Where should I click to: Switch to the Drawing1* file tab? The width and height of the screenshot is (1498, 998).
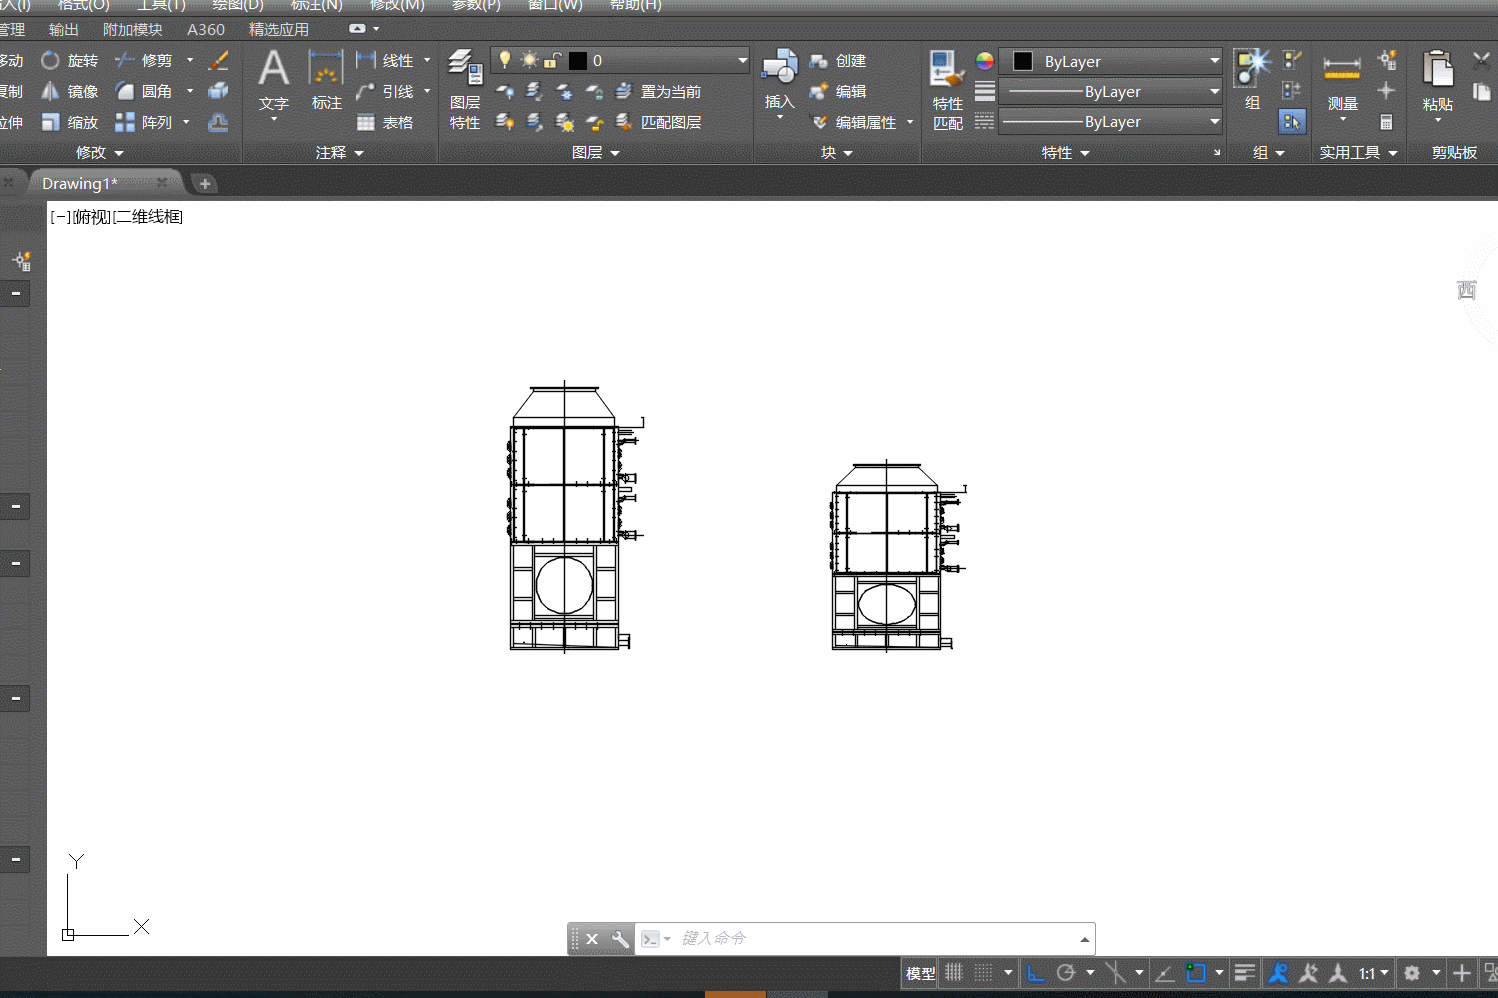point(80,184)
